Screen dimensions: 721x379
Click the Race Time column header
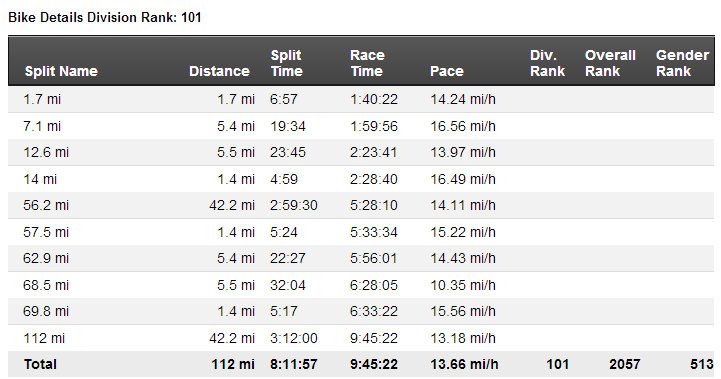point(367,63)
